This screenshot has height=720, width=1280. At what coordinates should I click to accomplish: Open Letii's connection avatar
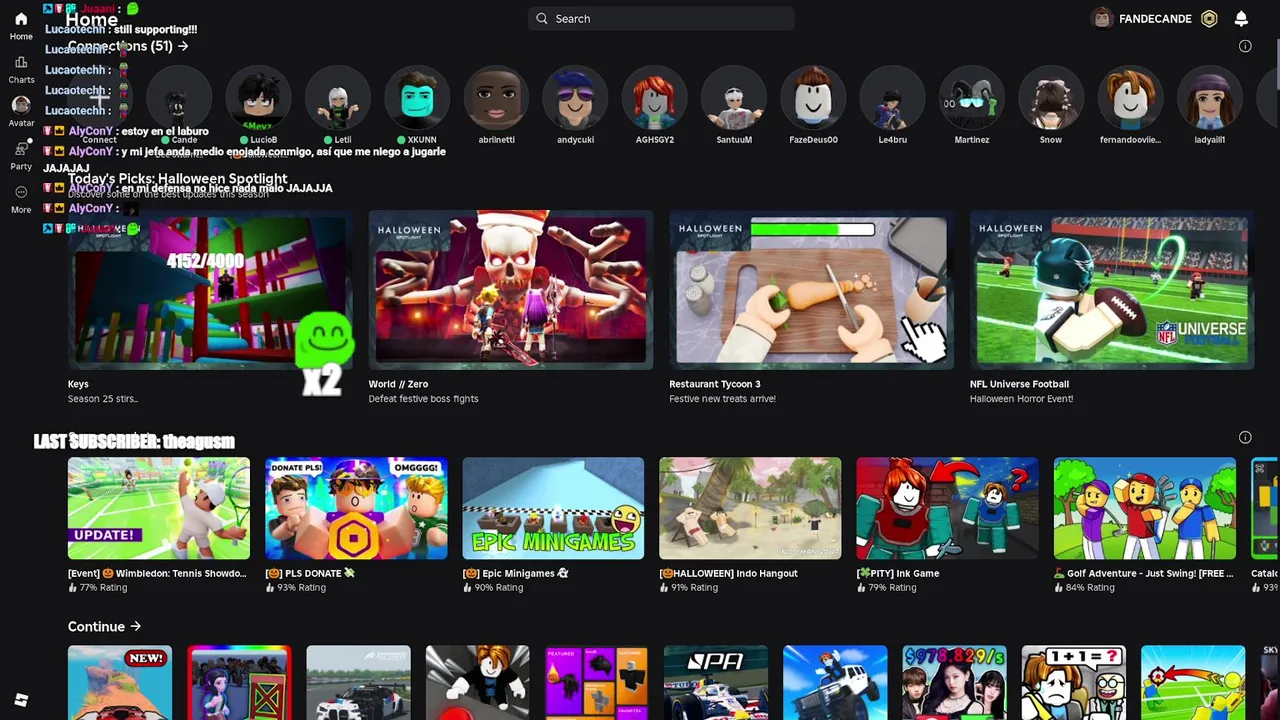click(338, 98)
